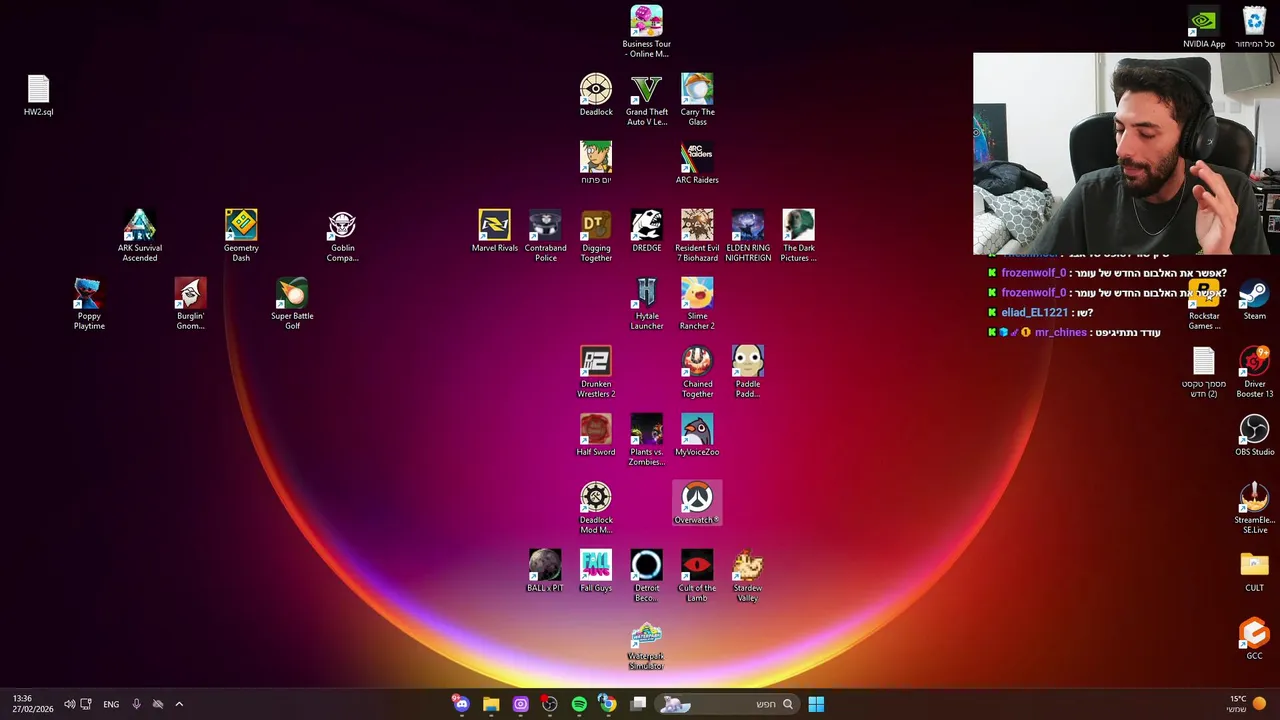Select the Fall Guys desktop icon
The height and width of the screenshot is (720, 1280).
(596, 570)
